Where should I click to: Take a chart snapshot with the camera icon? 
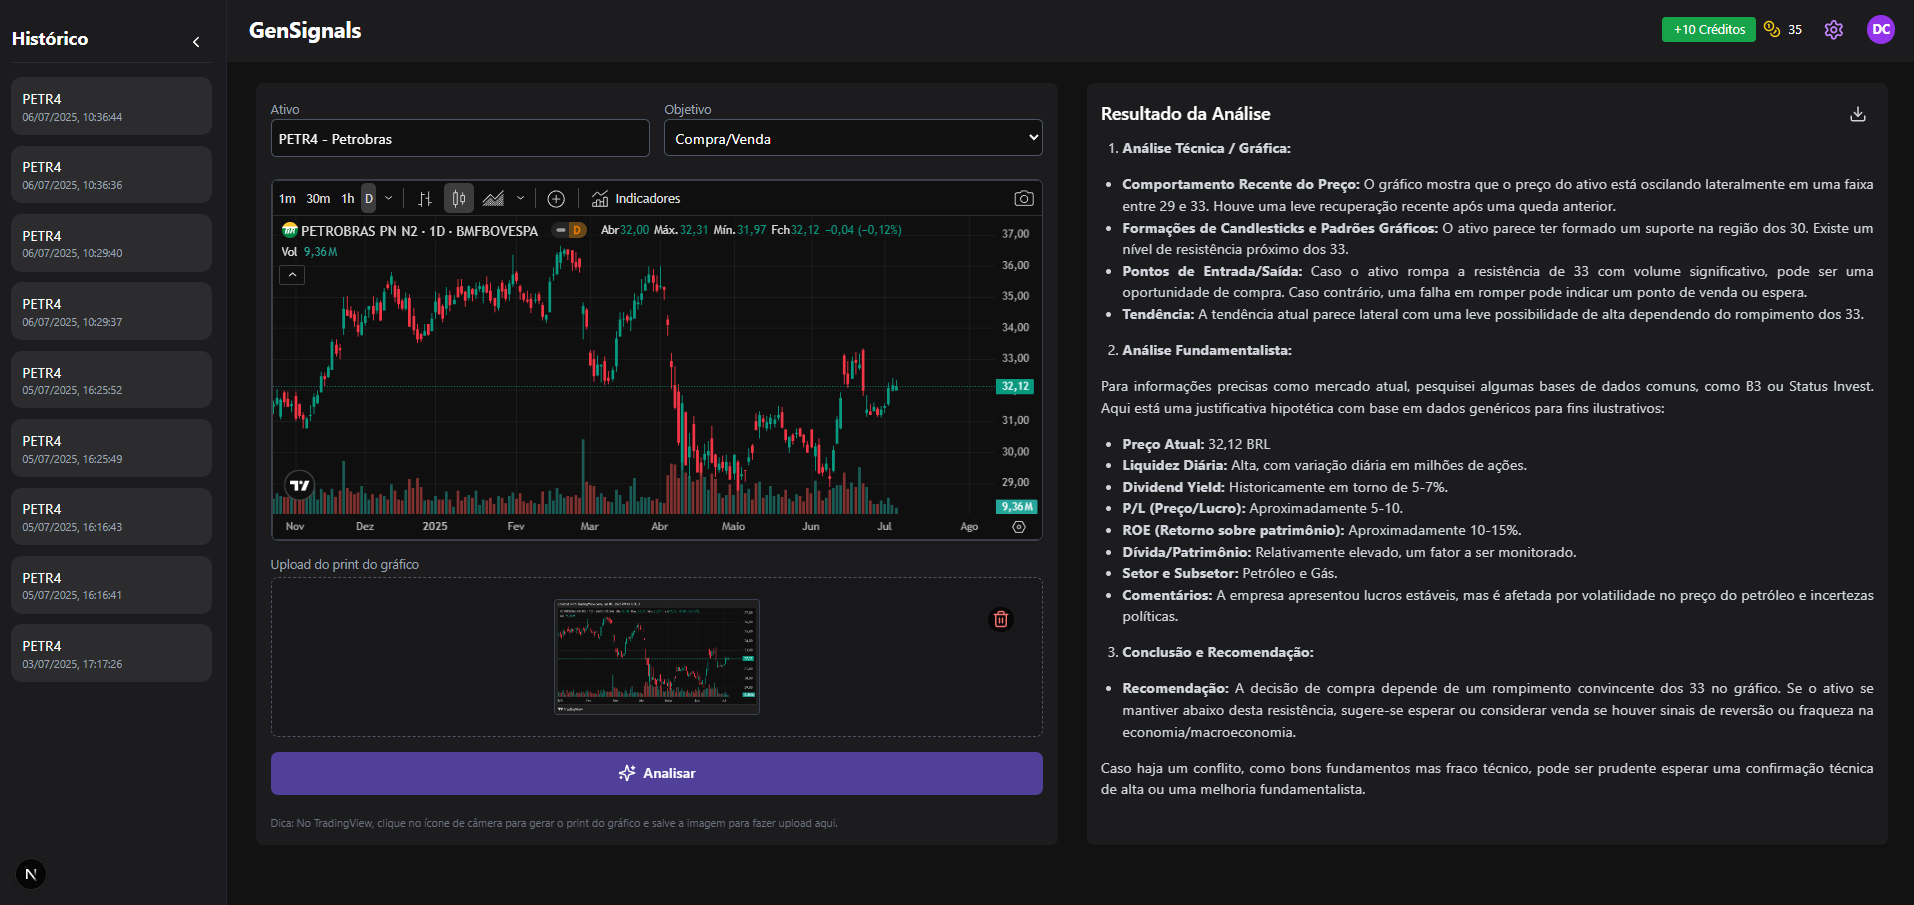[x=1024, y=198]
